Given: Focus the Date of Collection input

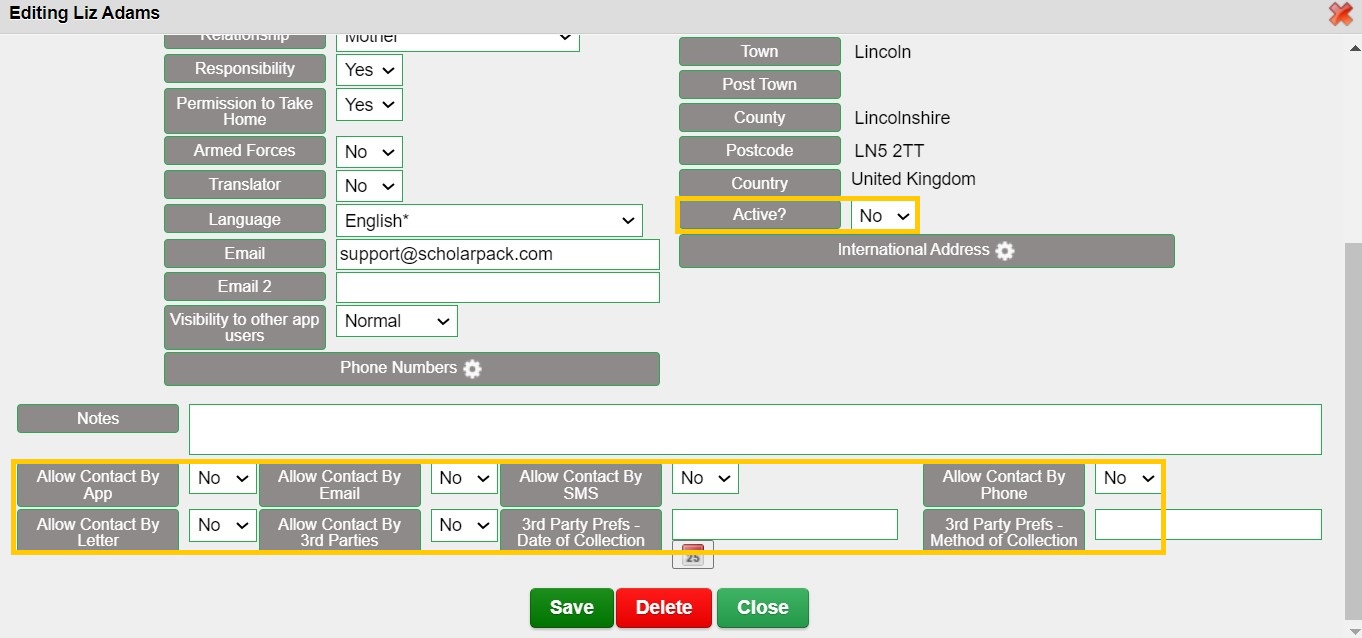Looking at the screenshot, I should point(785,525).
